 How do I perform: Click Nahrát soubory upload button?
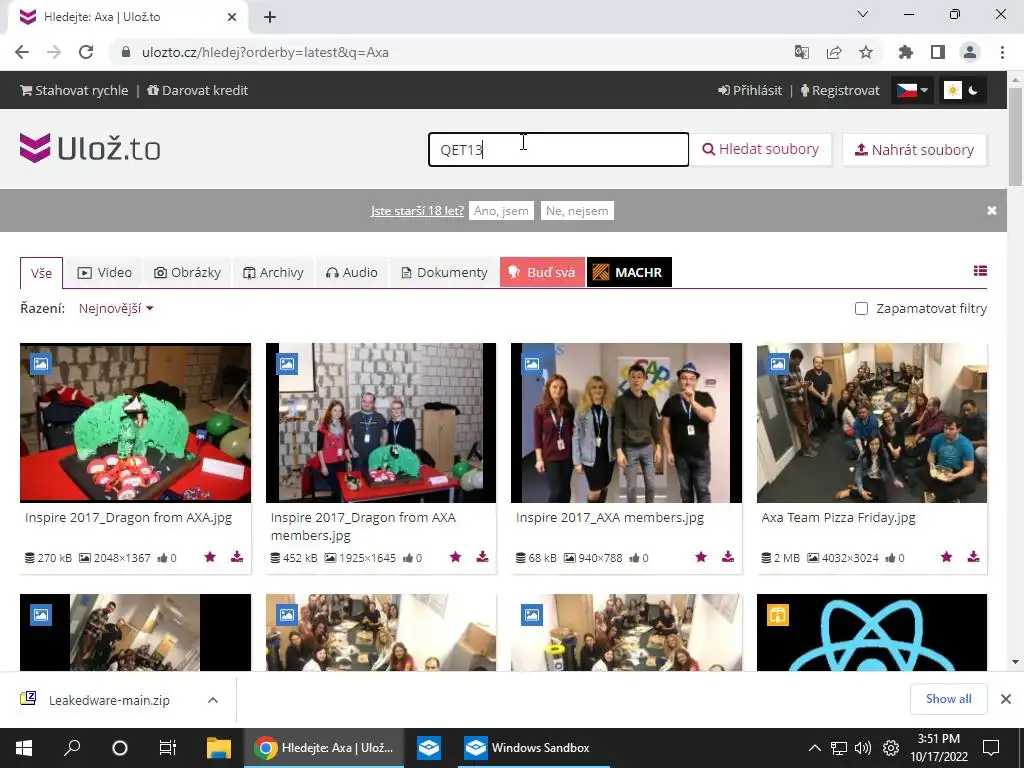914,150
